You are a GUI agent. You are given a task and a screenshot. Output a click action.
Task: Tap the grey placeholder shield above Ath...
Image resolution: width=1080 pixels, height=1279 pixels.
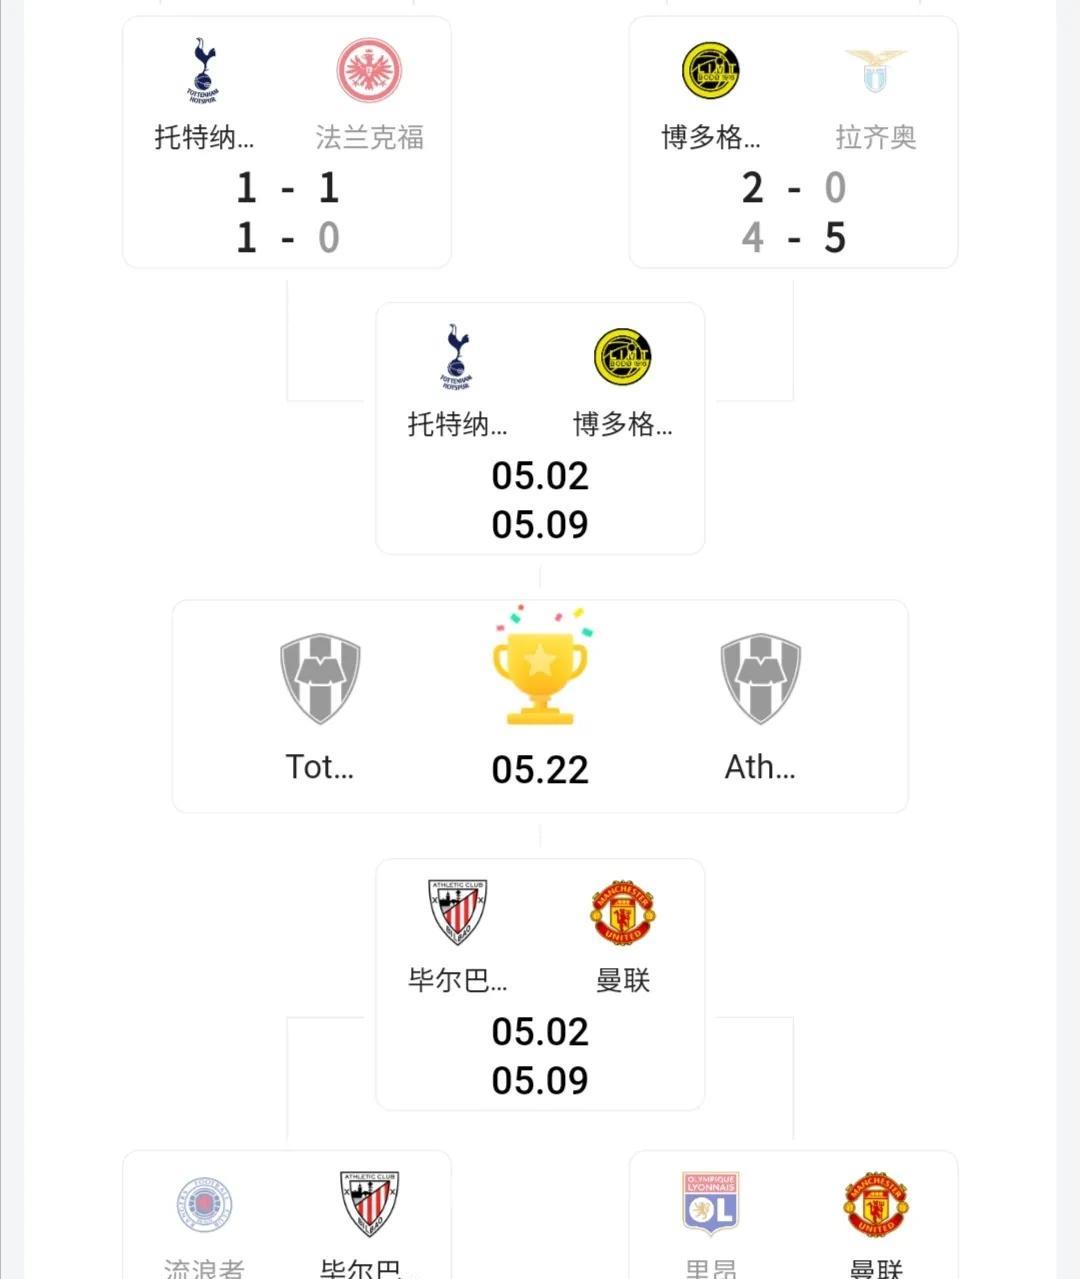point(760,678)
